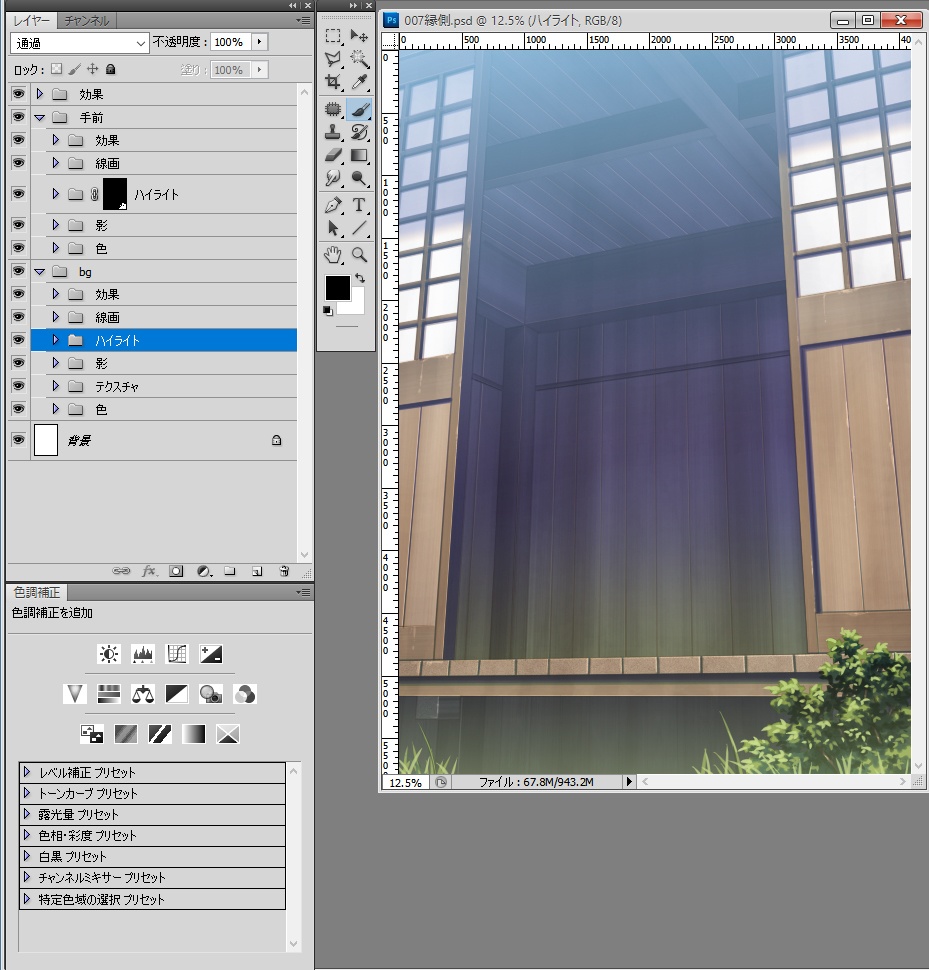
Task: Expand the レベル補正 プリセット list
Action: pos(26,771)
